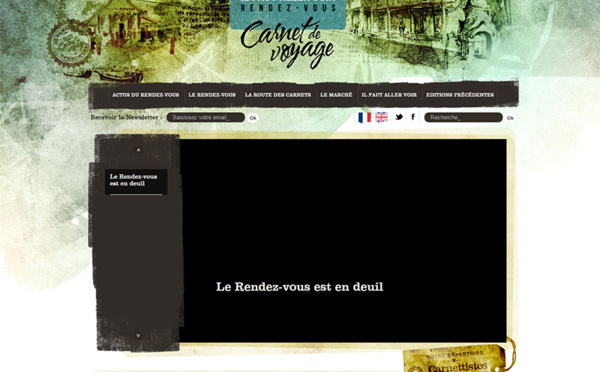The height and width of the screenshot is (372, 600).
Task: Submit search with Ok button
Action: [510, 118]
